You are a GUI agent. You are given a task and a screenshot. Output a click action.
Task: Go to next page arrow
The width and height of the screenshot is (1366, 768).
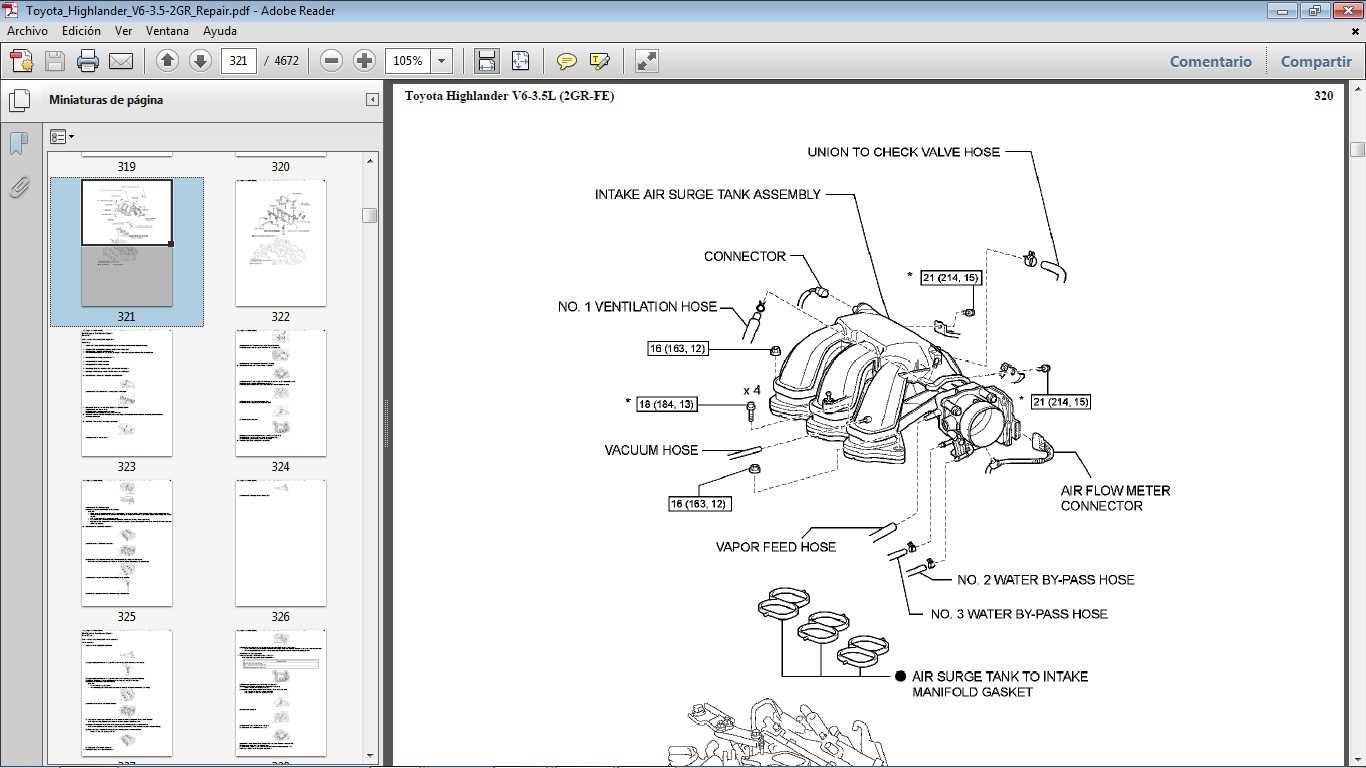tap(199, 61)
